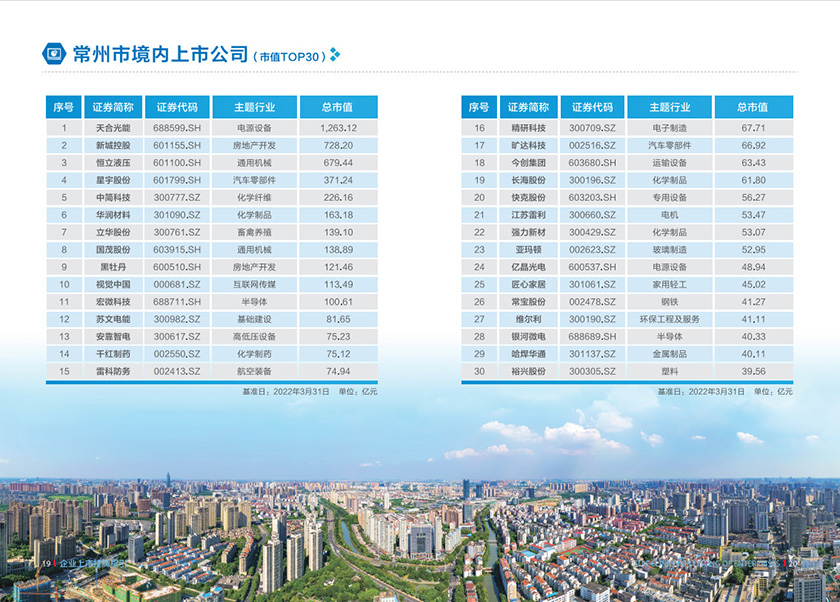
Task: Select market value "121.46"
Action: (339, 267)
